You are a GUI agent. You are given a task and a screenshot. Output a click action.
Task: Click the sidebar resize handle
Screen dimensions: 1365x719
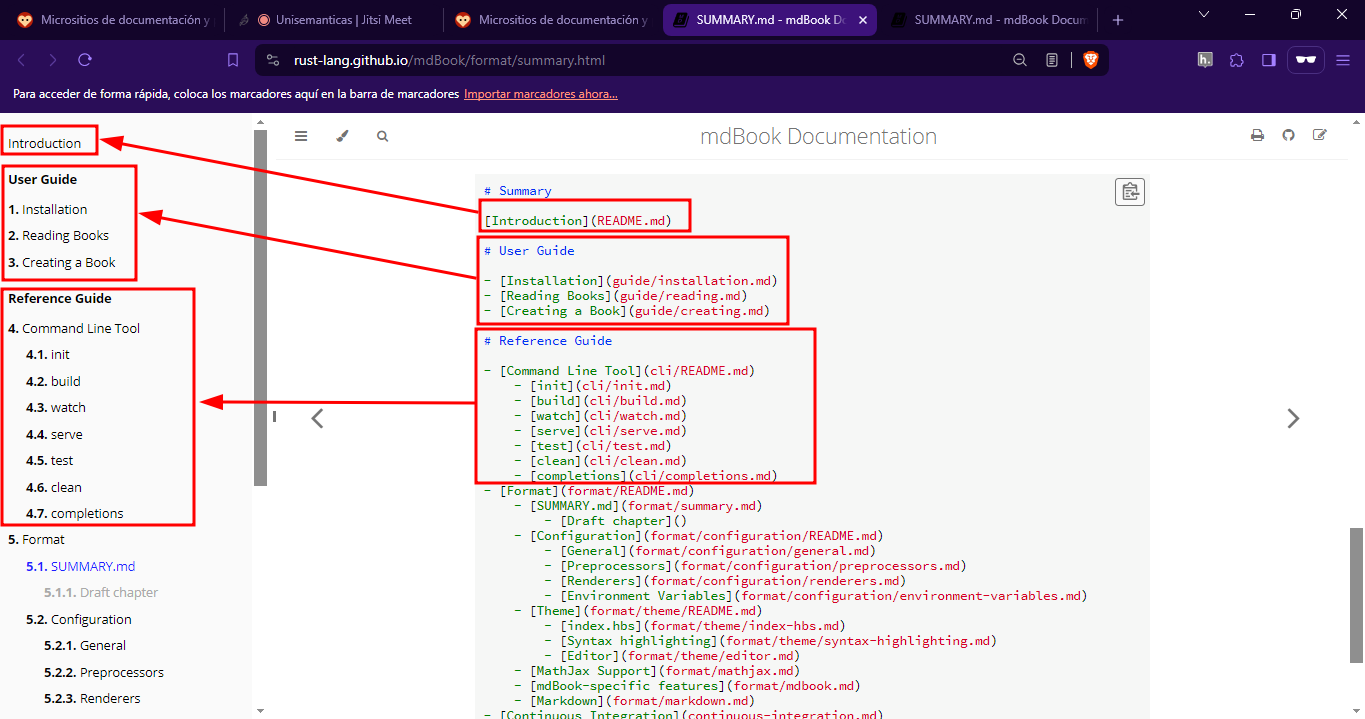click(274, 417)
